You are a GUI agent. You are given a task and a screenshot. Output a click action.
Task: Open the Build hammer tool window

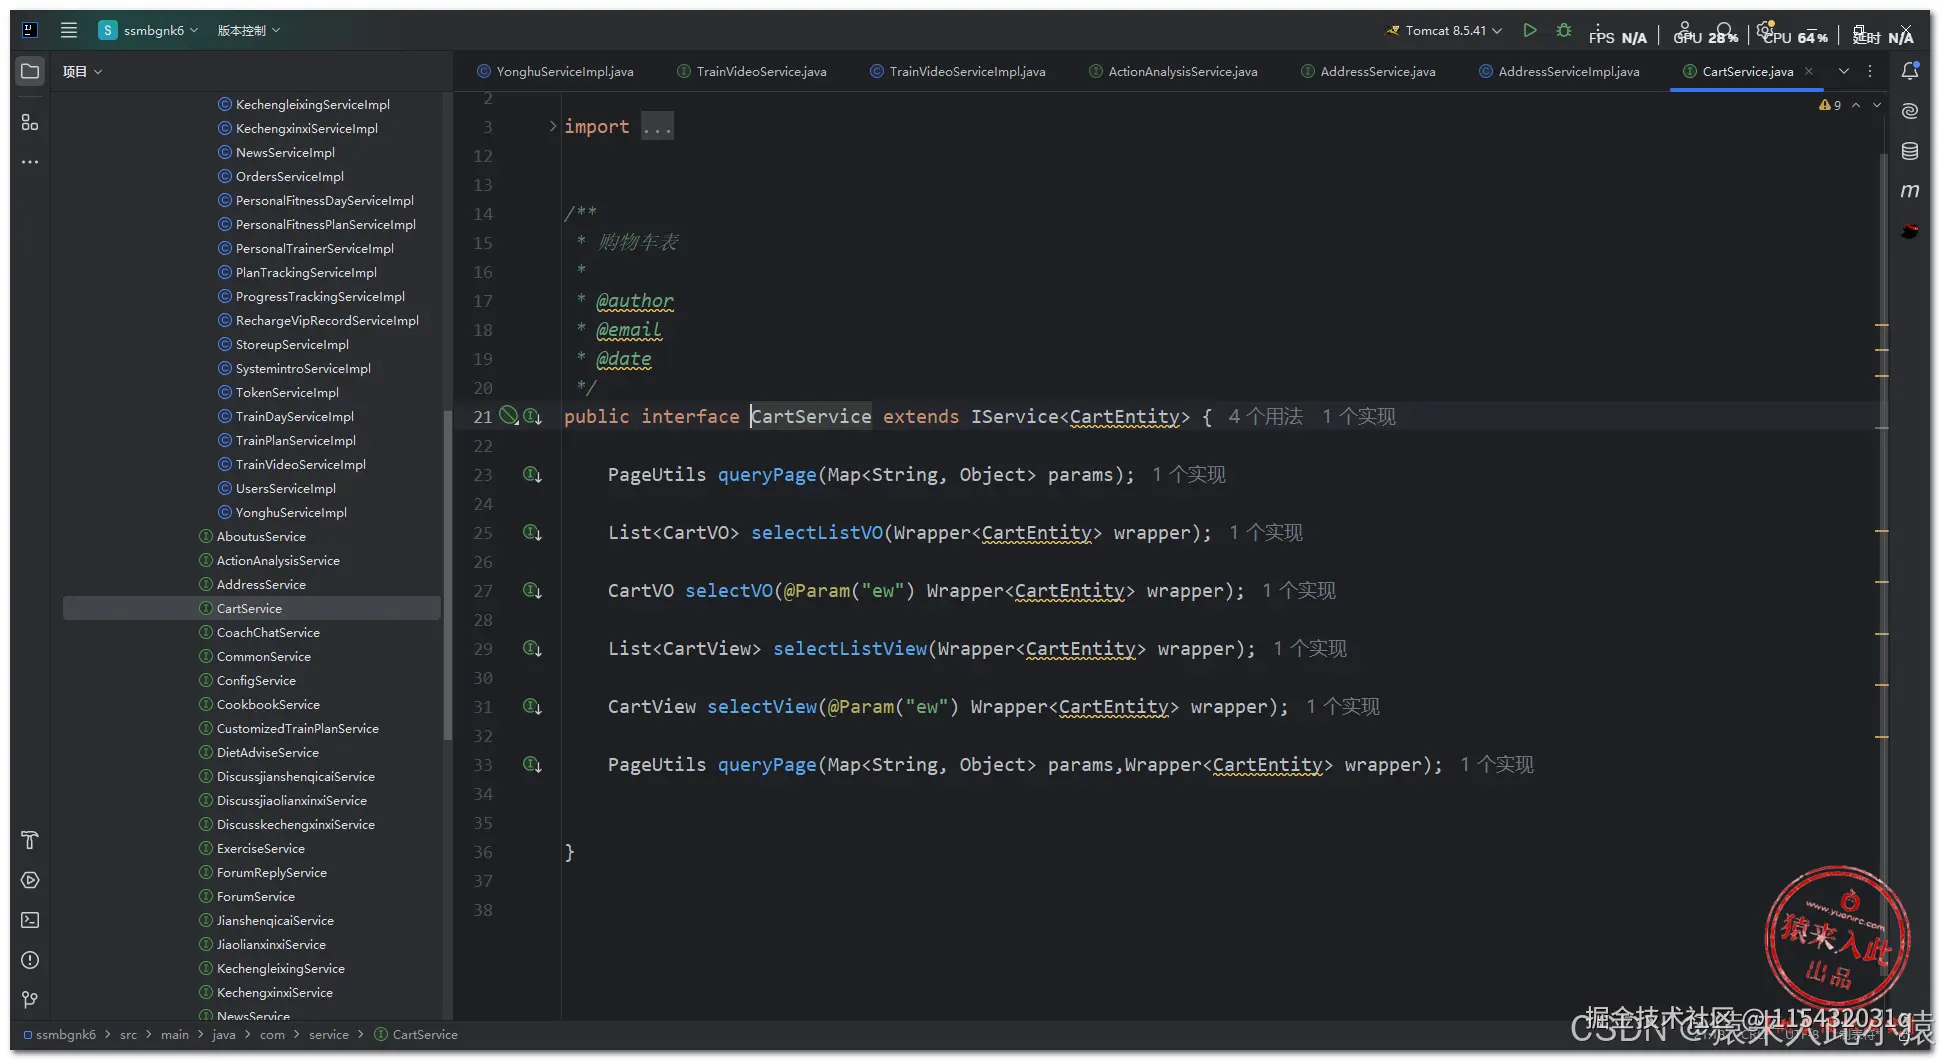coord(30,840)
